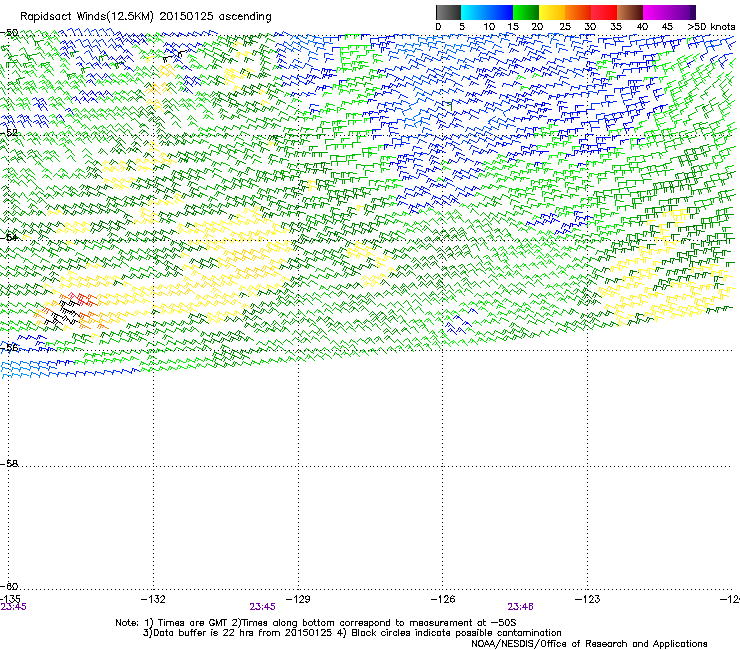Click the '10' legend scale label
This screenshot has width=740, height=650.
tap(489, 27)
